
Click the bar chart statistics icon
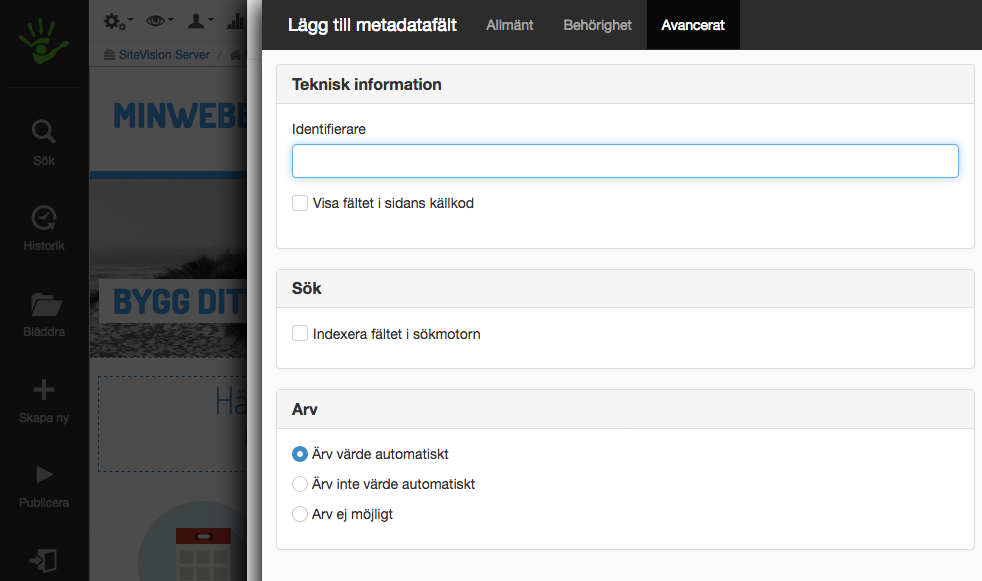tap(236, 22)
